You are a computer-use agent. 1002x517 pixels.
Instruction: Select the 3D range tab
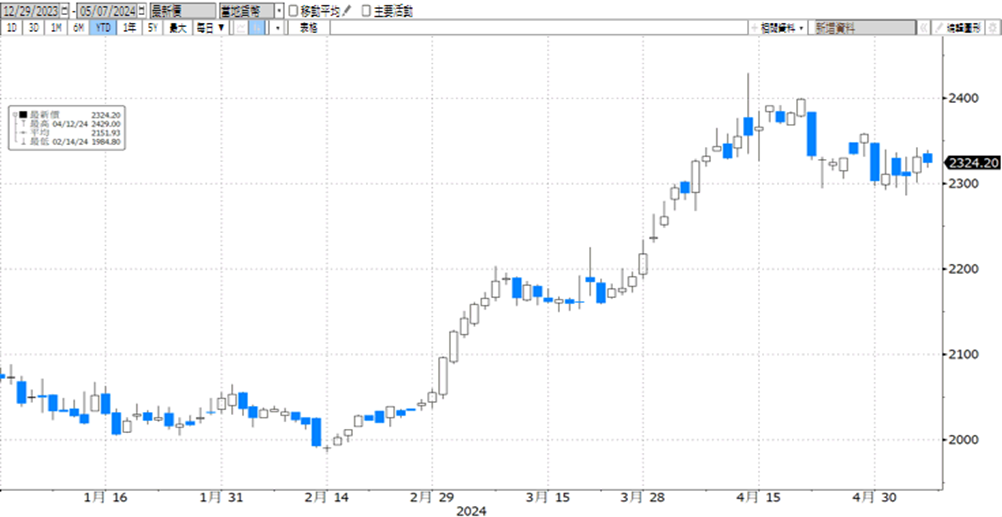tap(34, 28)
